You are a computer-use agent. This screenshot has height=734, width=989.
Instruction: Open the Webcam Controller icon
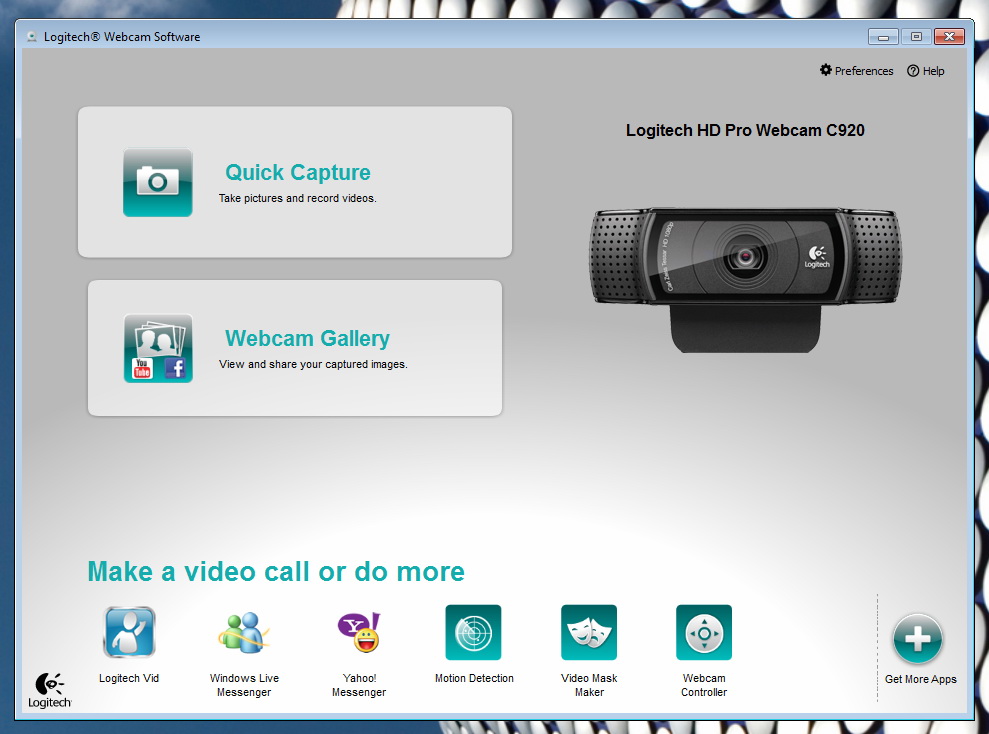[704, 632]
